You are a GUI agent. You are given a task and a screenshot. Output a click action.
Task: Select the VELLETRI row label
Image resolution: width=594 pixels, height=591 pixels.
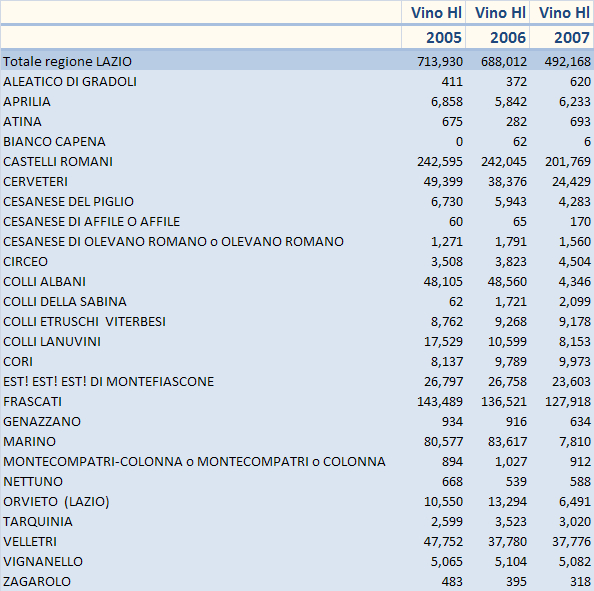point(30,542)
